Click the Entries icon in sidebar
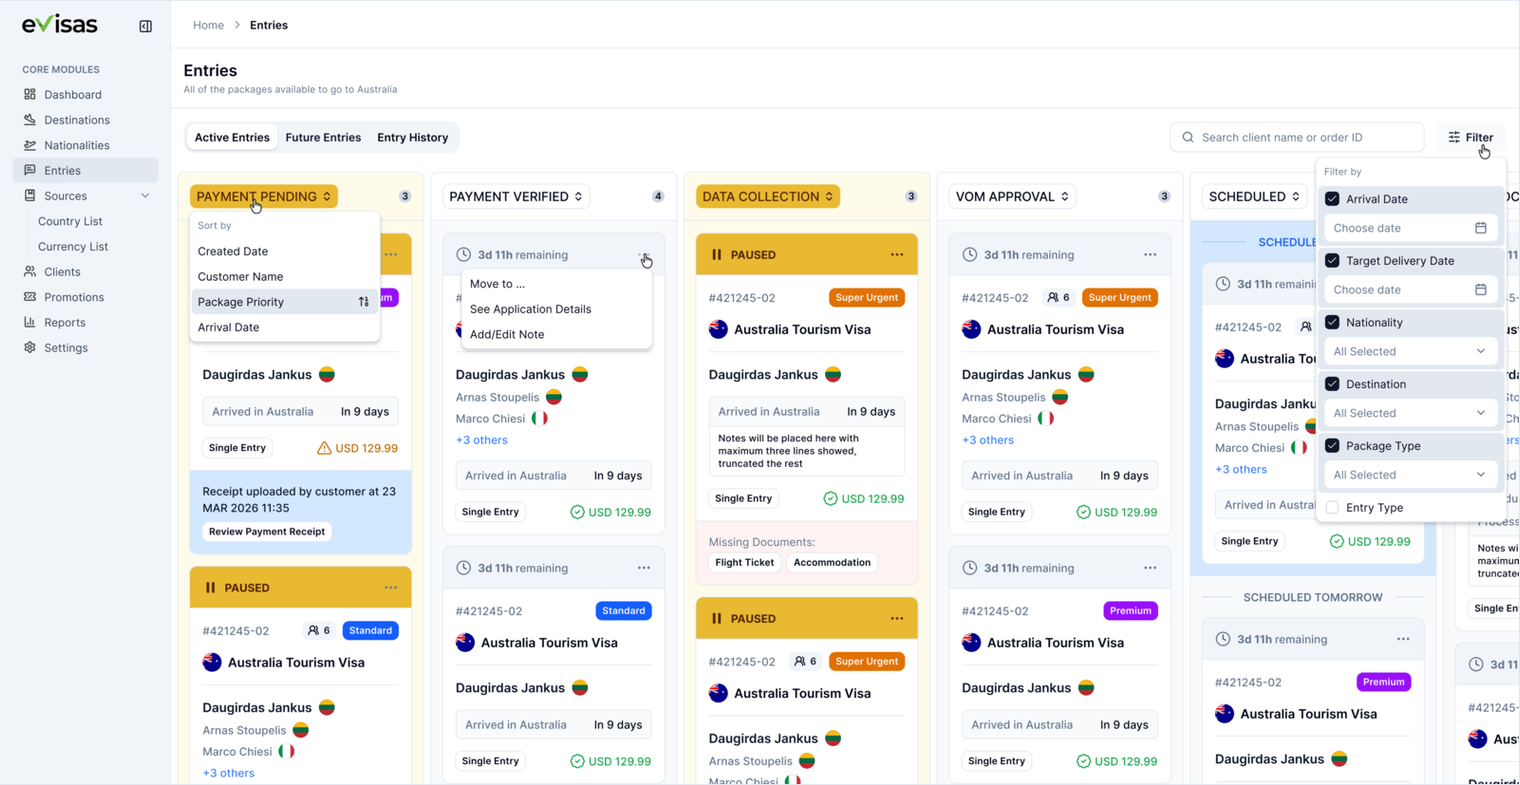This screenshot has height=785, width=1520. tap(30, 170)
